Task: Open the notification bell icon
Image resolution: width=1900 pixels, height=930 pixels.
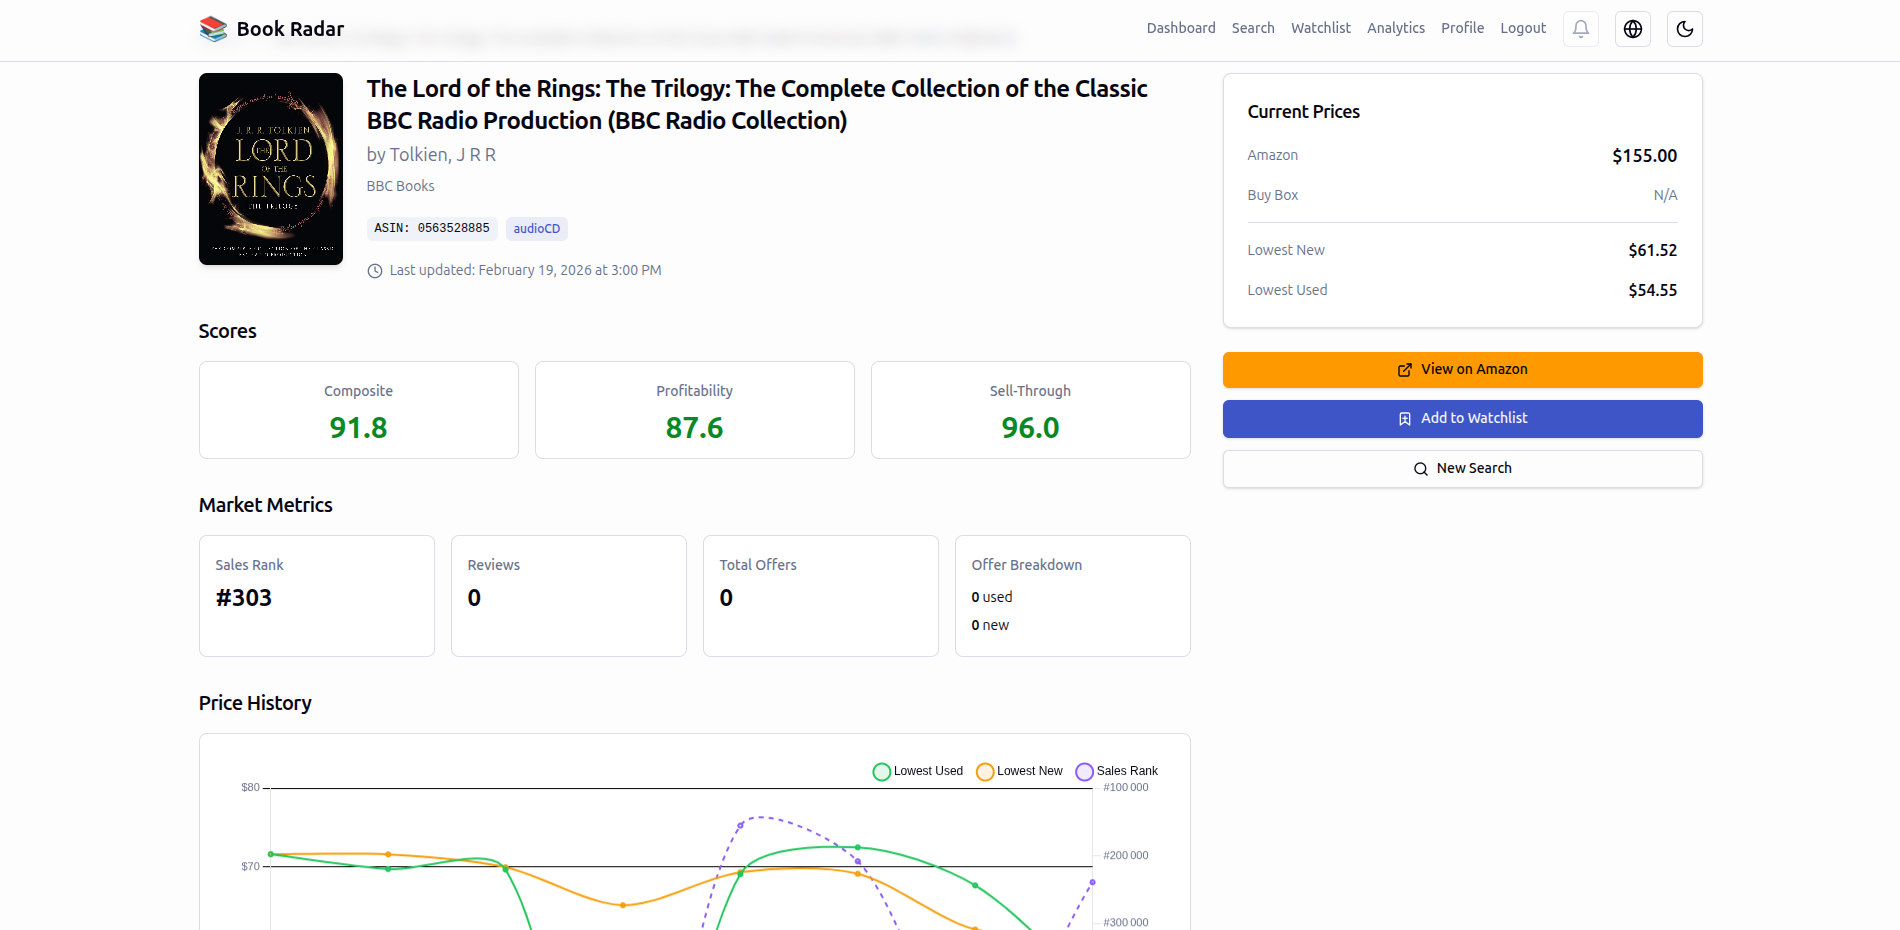Action: 1580,28
